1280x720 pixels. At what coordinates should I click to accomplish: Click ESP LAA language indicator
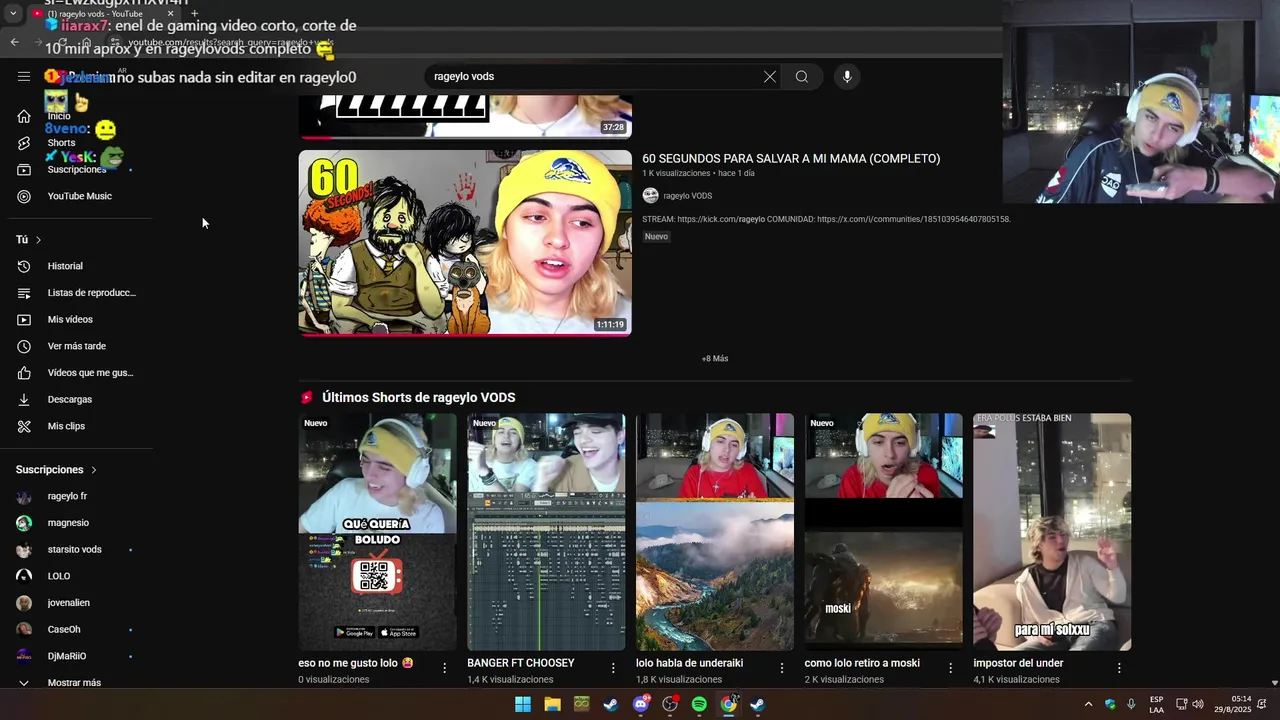[x=1156, y=704]
